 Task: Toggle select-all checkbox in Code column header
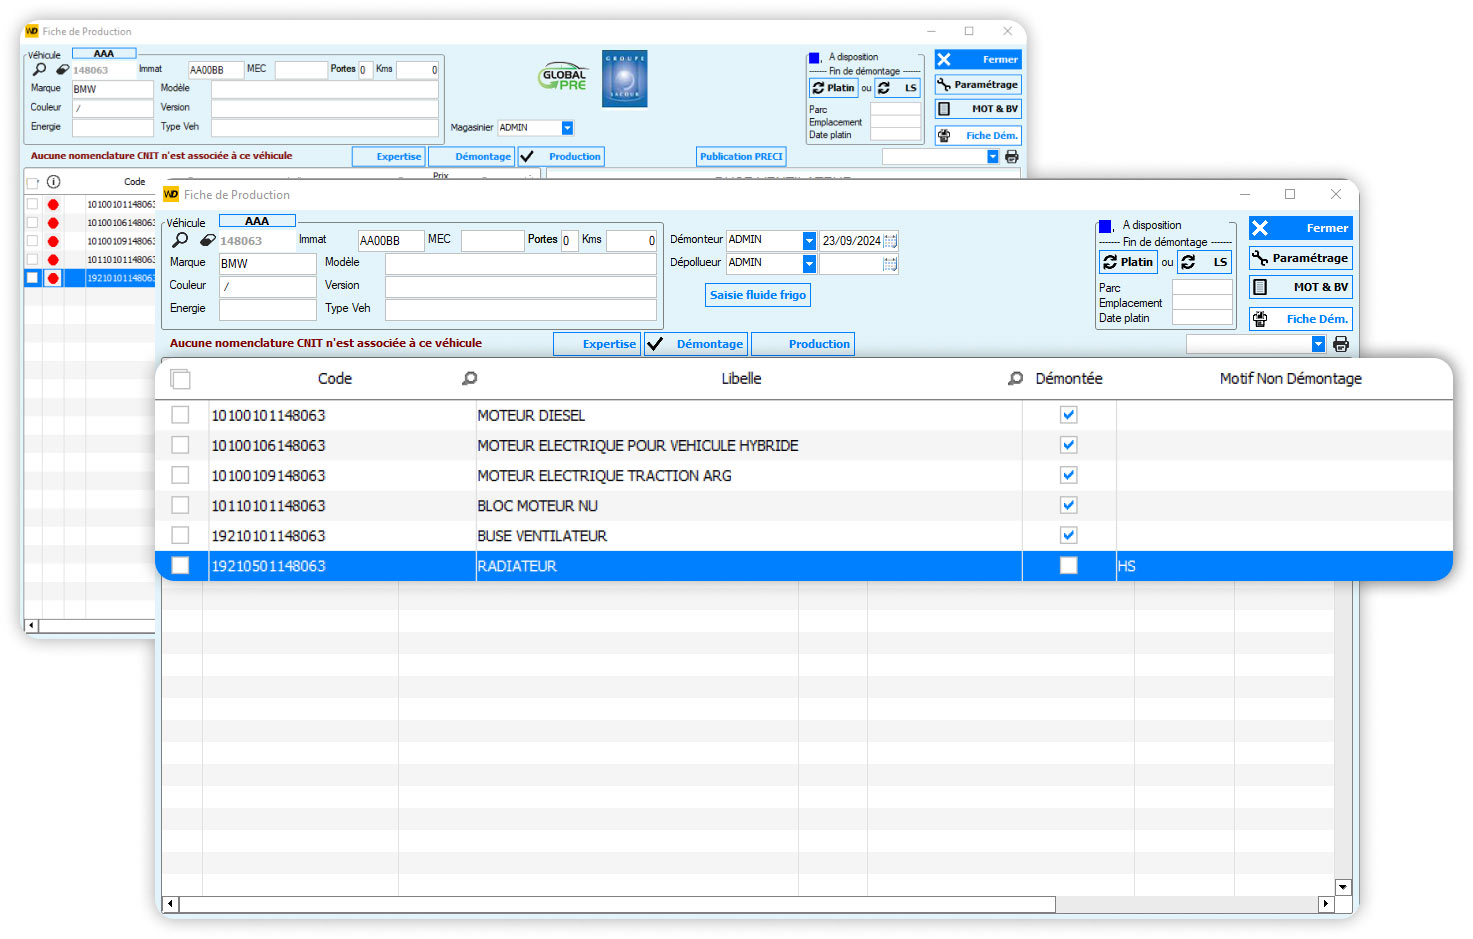point(180,379)
